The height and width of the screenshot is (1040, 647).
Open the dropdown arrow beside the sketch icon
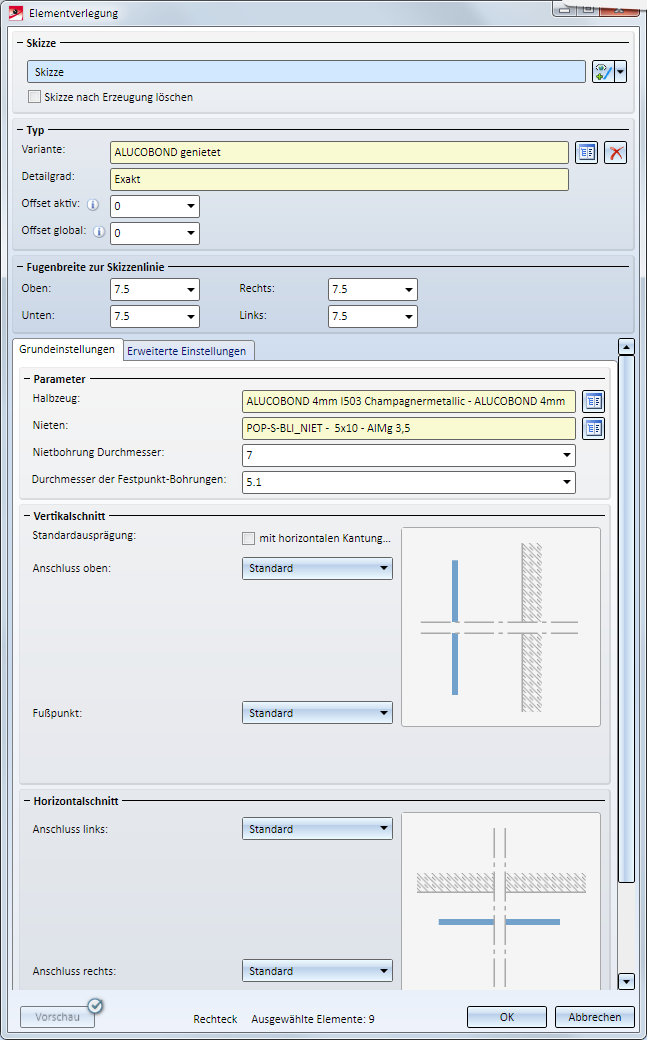pos(620,72)
